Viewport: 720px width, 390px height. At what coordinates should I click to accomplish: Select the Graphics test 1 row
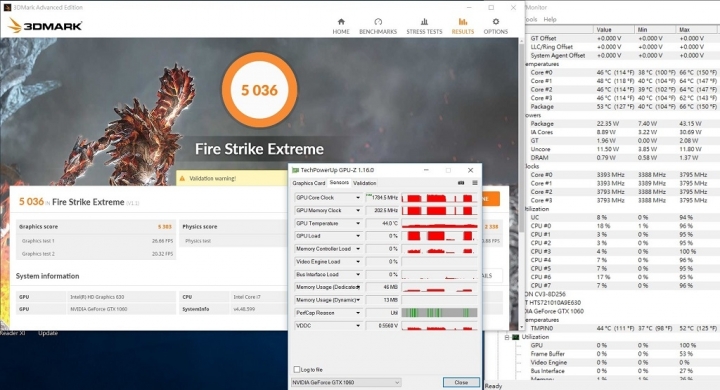click(x=96, y=241)
